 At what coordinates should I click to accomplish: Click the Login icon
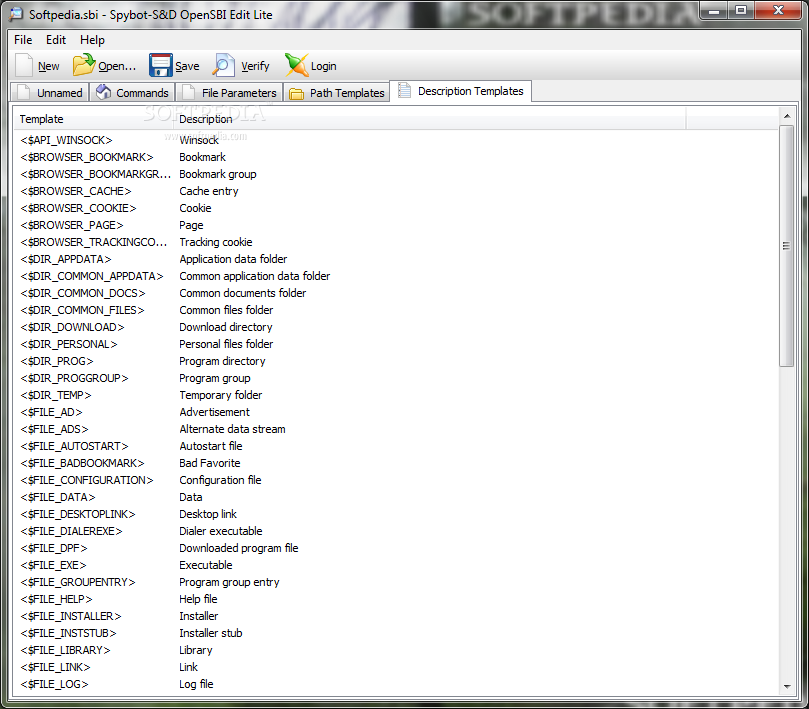tap(297, 66)
